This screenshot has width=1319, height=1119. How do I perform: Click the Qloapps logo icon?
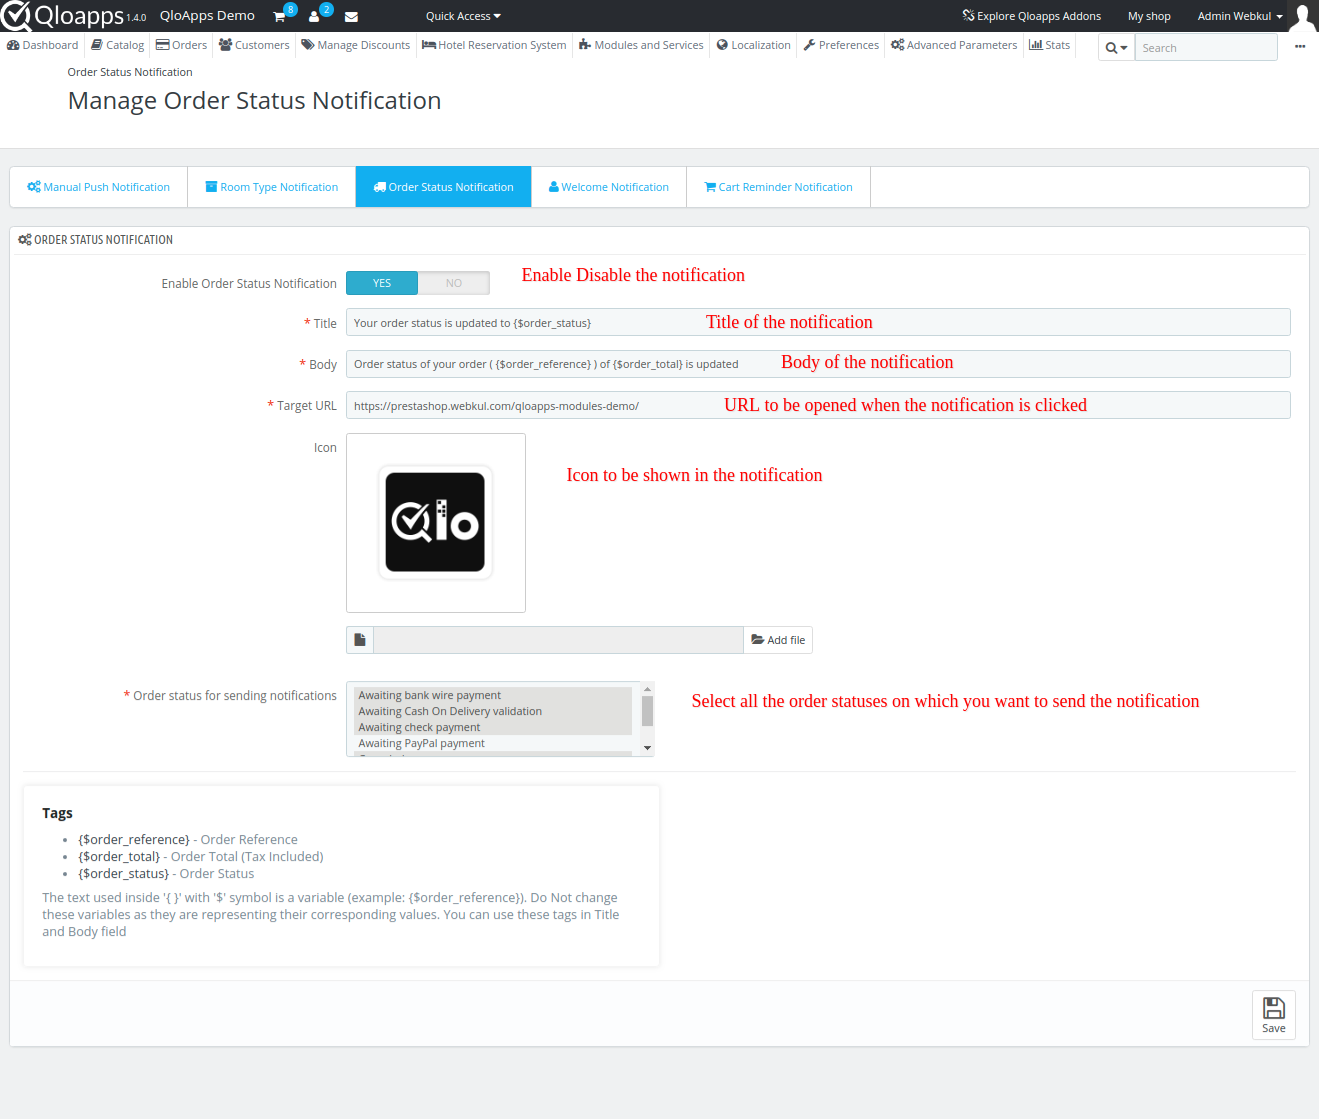[16, 16]
